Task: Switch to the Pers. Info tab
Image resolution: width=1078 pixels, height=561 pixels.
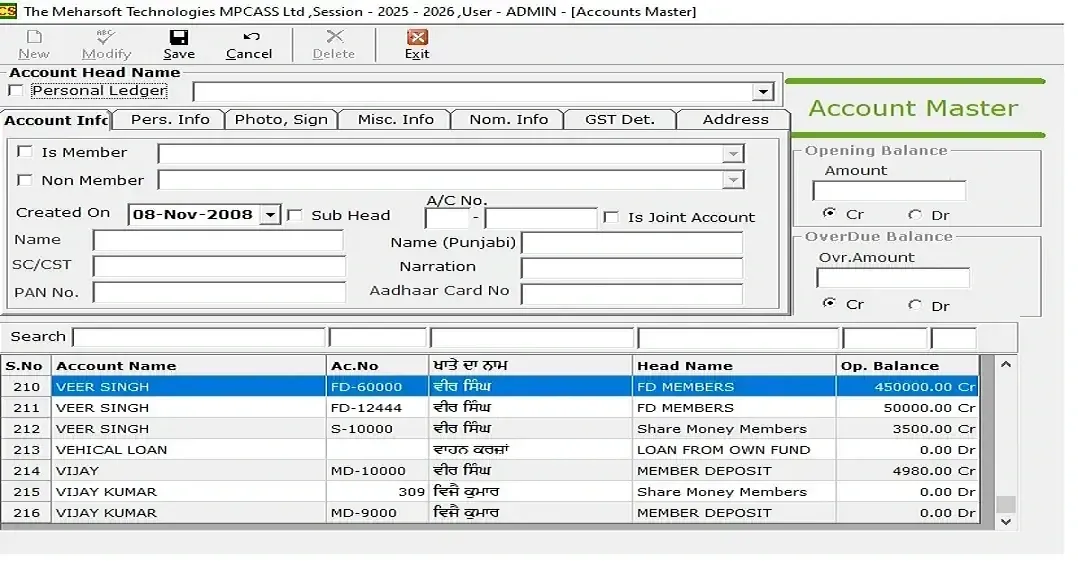Action: click(169, 119)
